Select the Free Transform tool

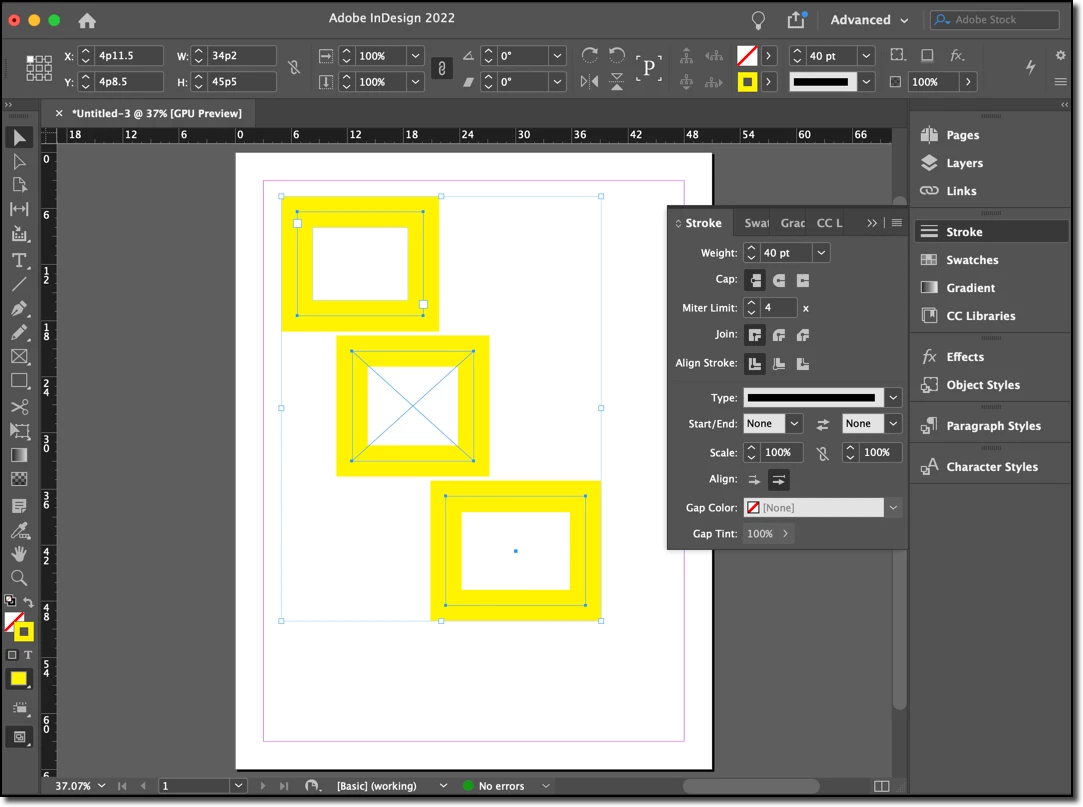pyautogui.click(x=19, y=430)
